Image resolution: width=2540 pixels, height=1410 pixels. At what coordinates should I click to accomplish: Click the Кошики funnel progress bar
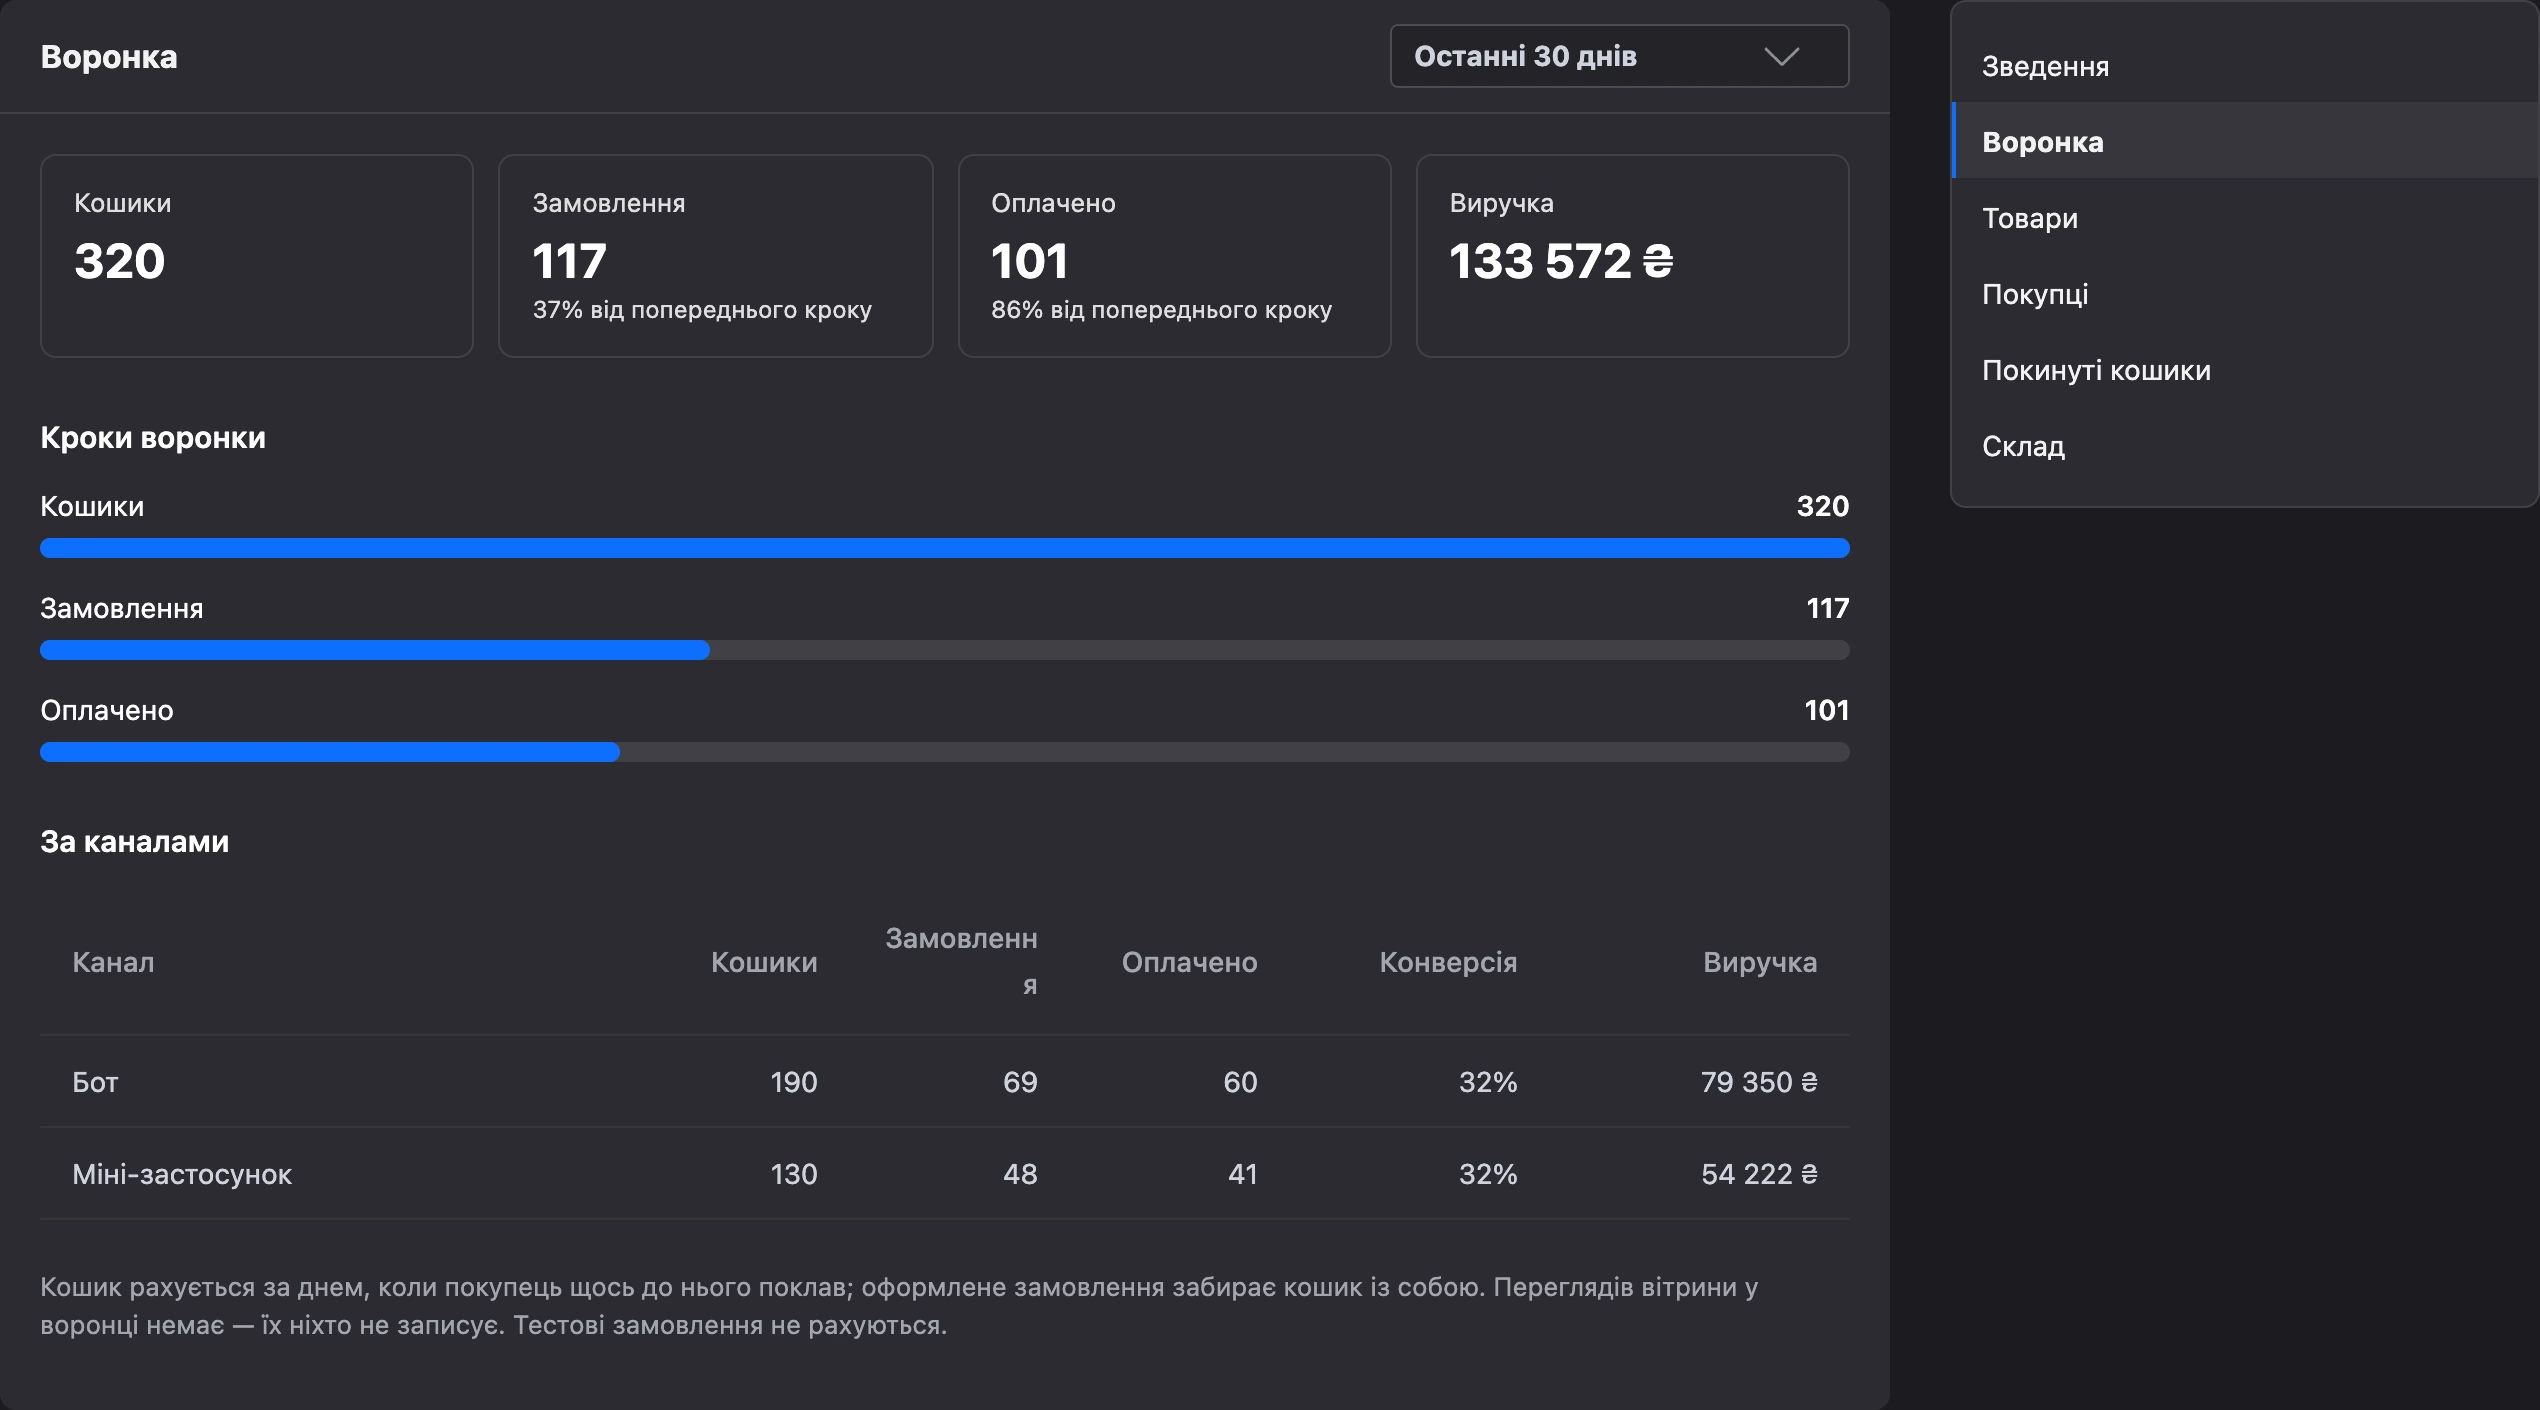(944, 548)
